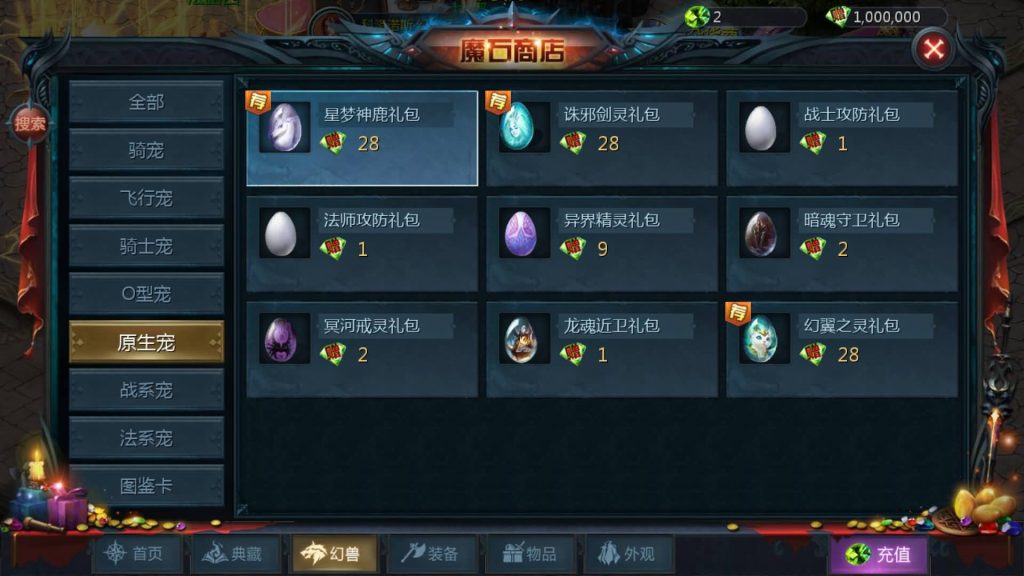
Task: Click the 星梦神鹿礼包 egg icon
Action: coord(285,127)
